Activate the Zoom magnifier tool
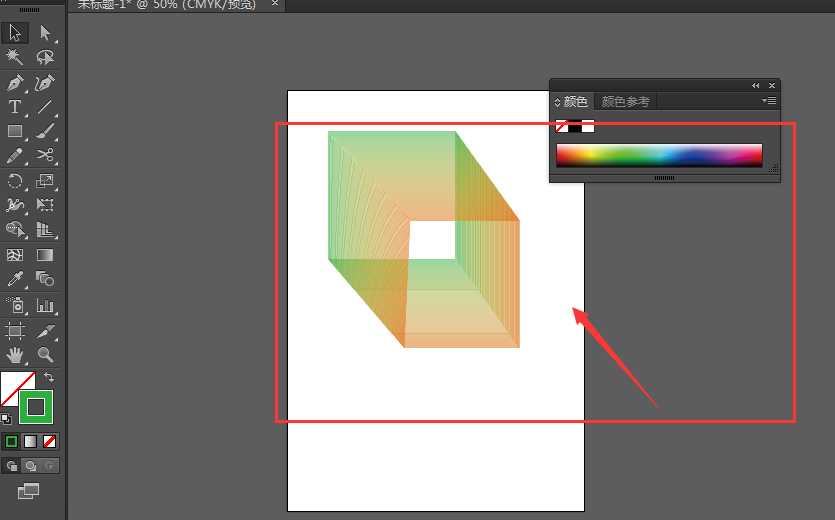Image resolution: width=835 pixels, height=520 pixels. click(45, 354)
